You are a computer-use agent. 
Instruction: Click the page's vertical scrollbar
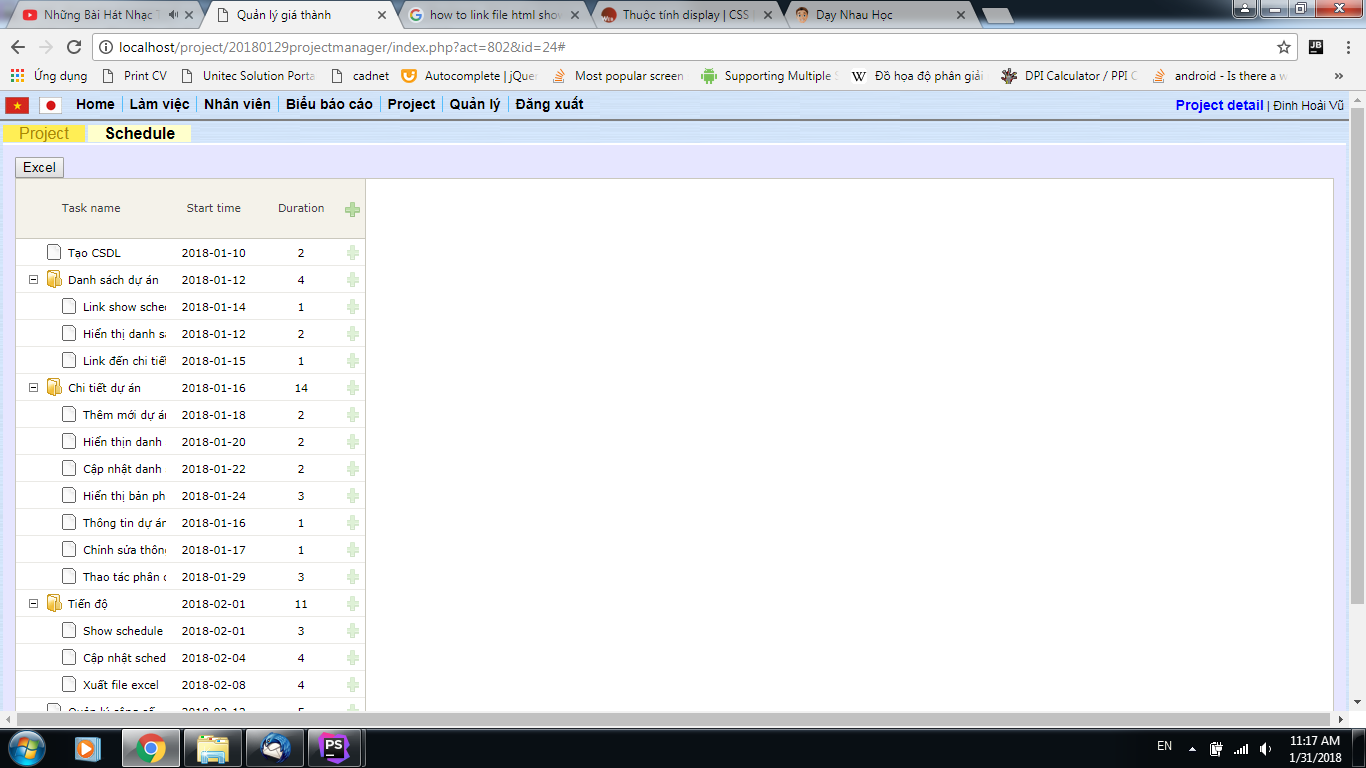pyautogui.click(x=1357, y=350)
